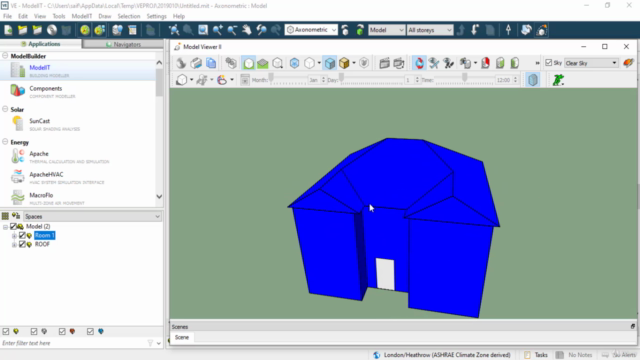Toggle the Model (2) checkbox
Viewport: 640px width, 360px height.
click(13, 226)
